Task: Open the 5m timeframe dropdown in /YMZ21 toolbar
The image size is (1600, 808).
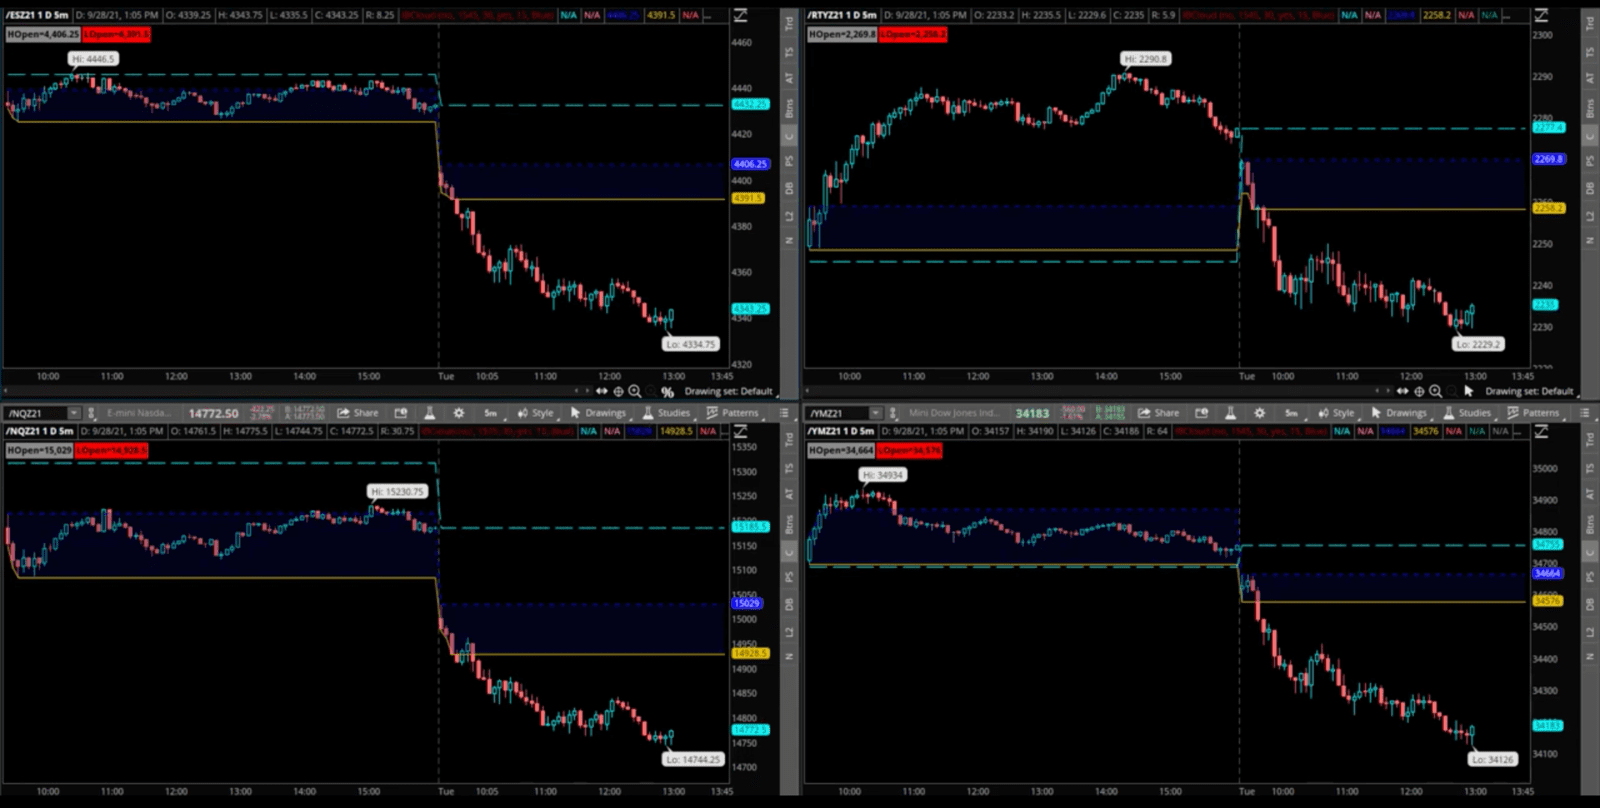Action: 1291,413
